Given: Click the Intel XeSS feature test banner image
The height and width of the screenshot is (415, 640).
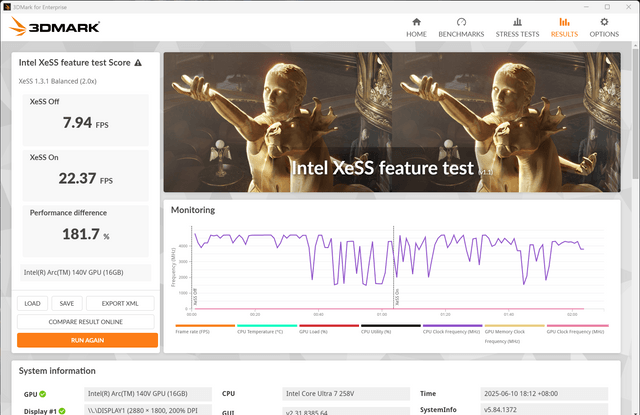Looking at the screenshot, I should point(392,122).
